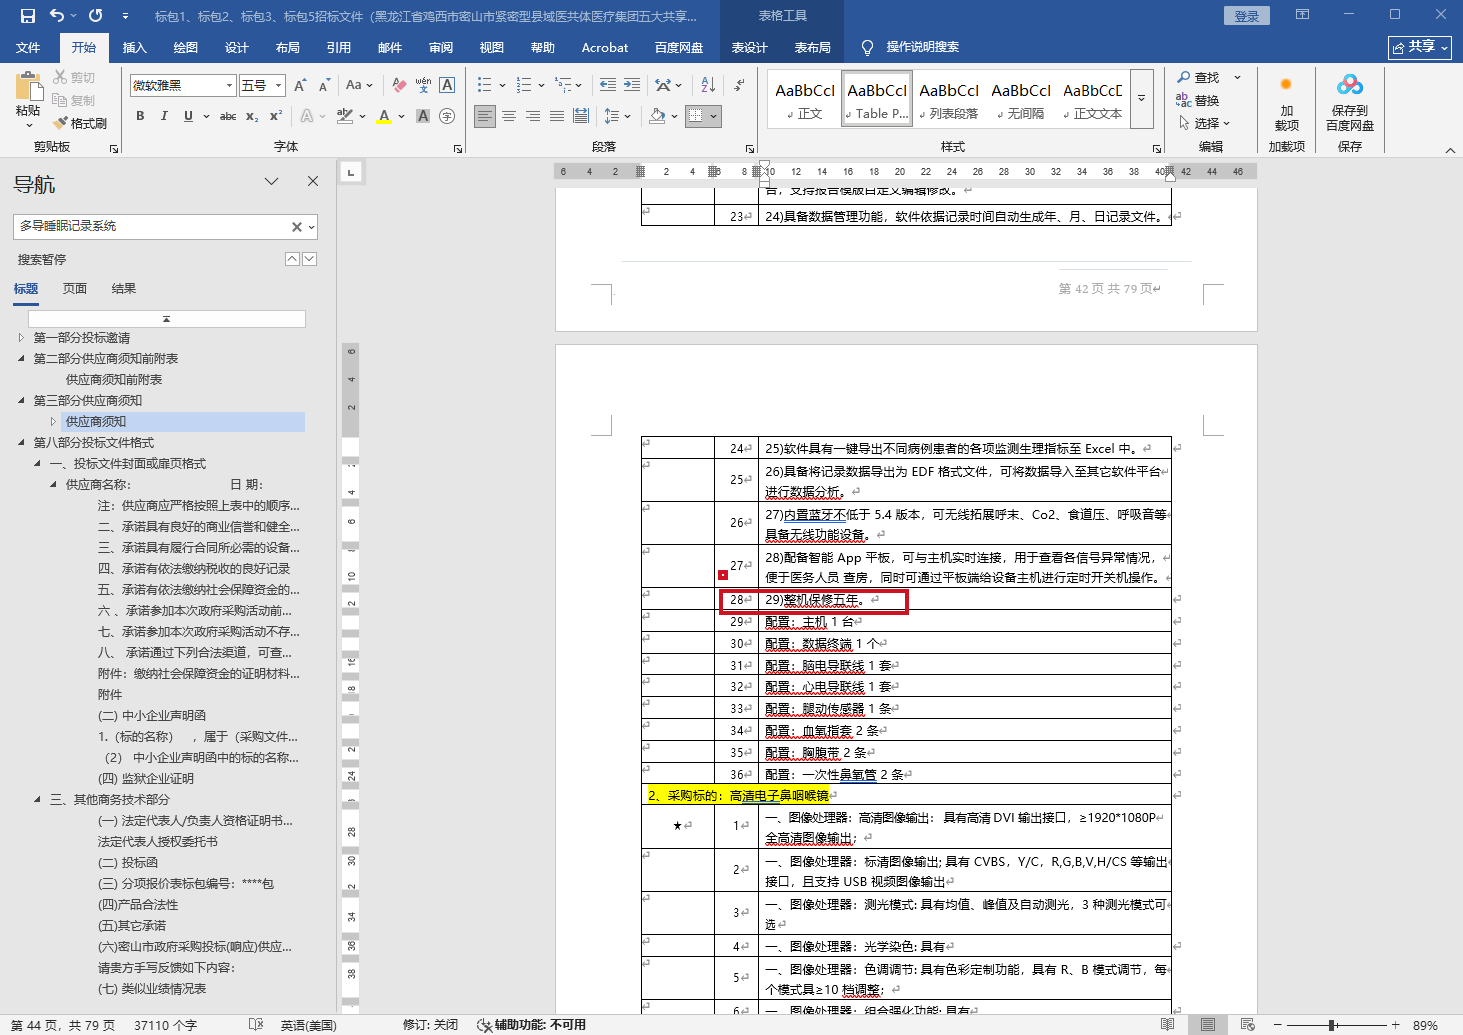Increase the paragraph indent

click(632, 86)
